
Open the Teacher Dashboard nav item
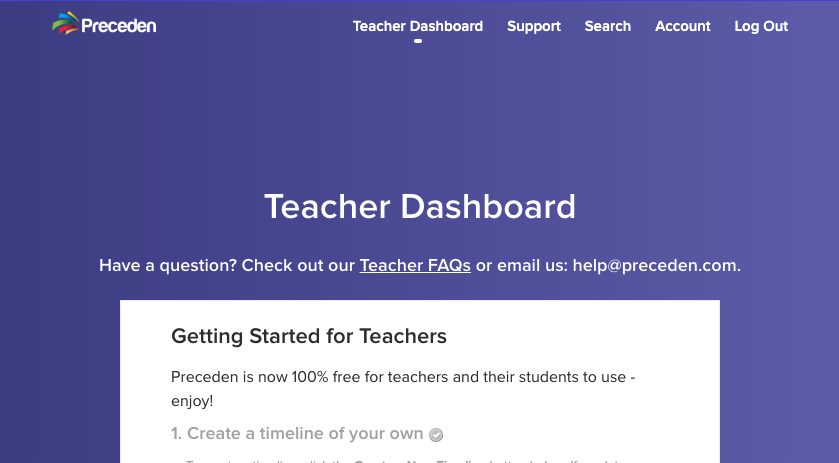[417, 26]
